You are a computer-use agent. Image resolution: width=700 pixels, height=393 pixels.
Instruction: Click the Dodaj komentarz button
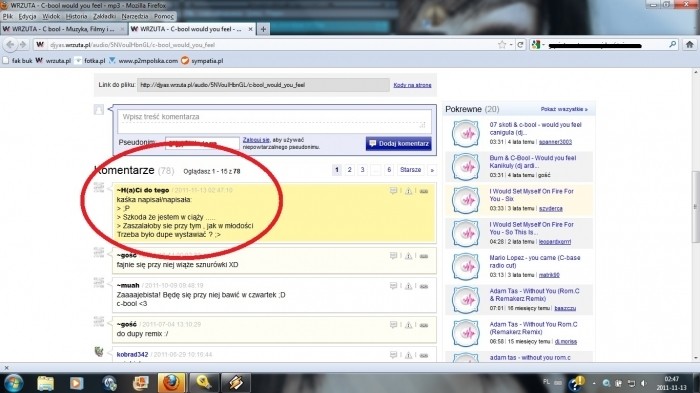tap(399, 143)
